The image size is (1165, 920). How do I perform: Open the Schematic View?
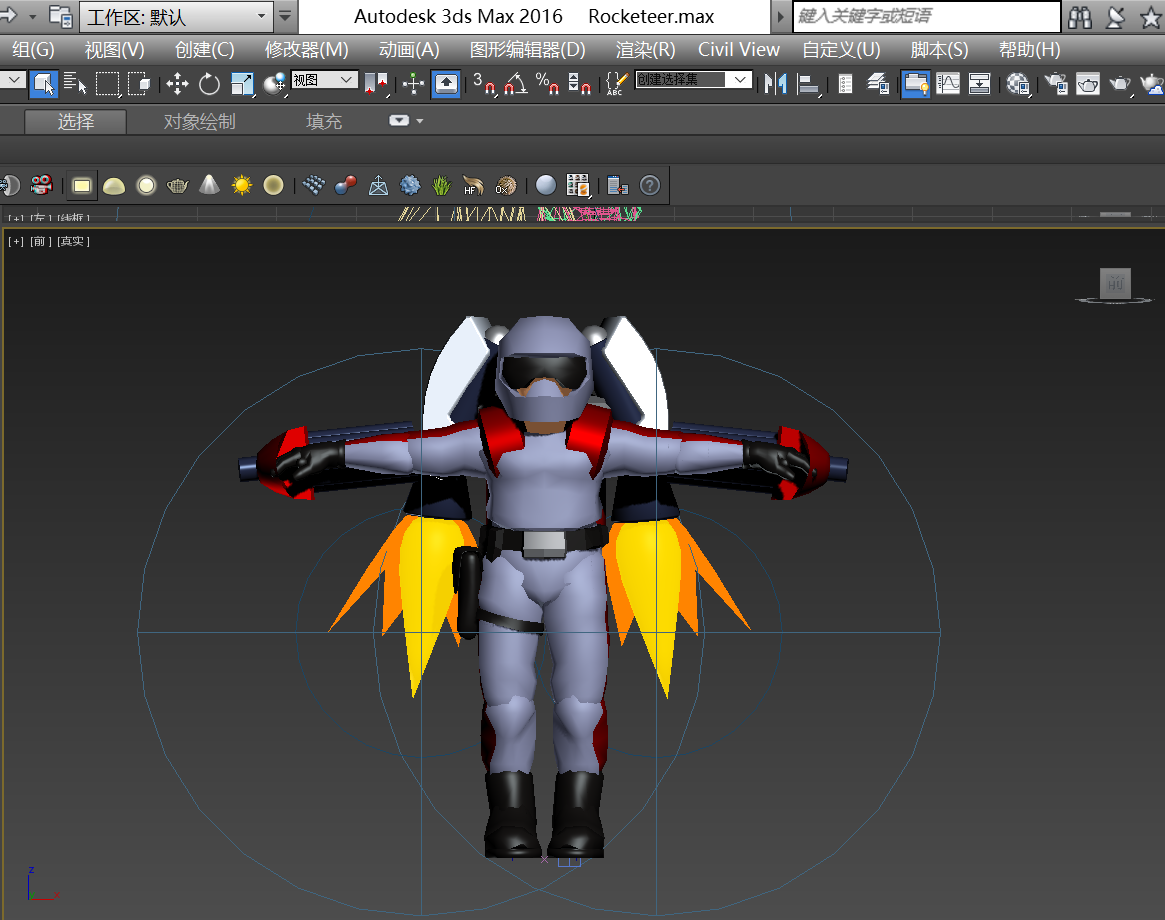[x=980, y=83]
